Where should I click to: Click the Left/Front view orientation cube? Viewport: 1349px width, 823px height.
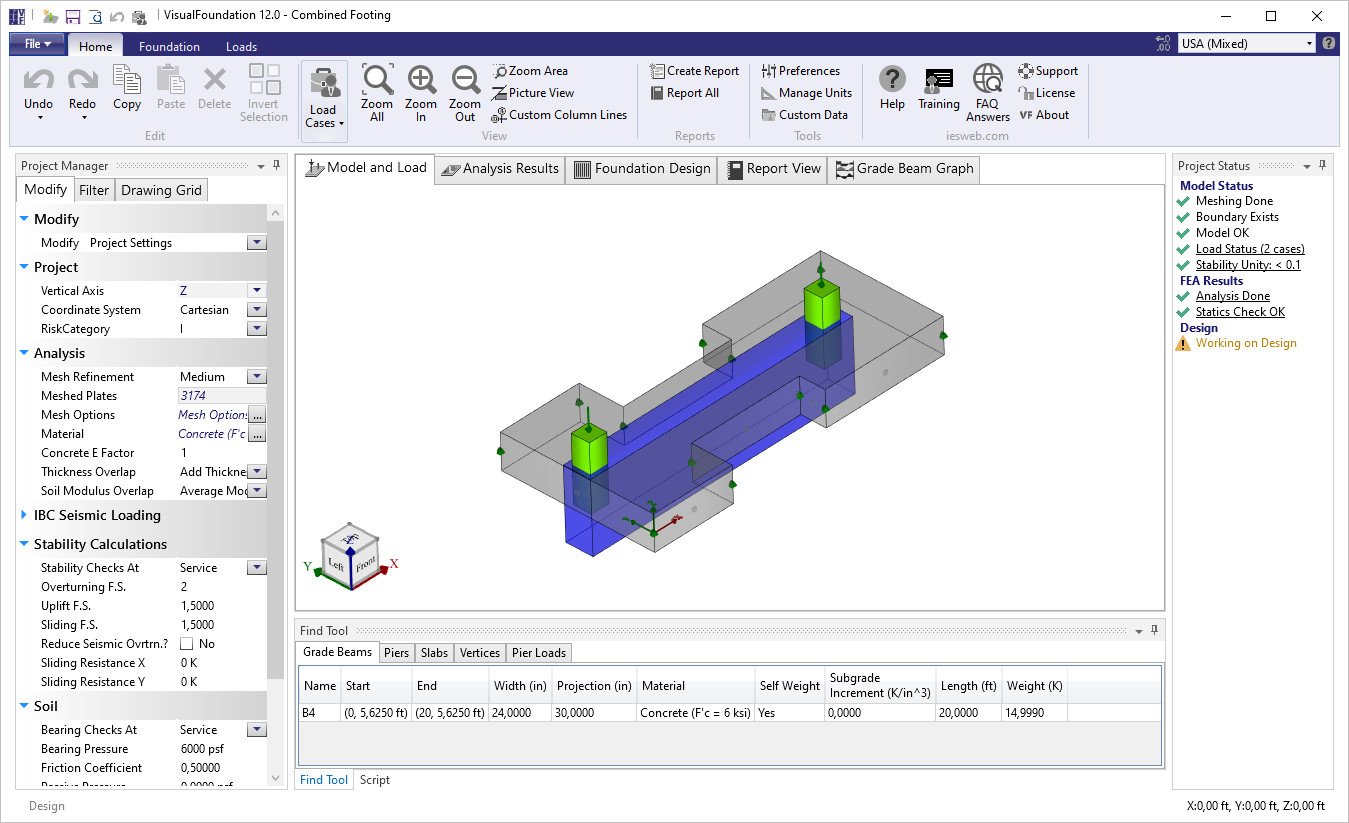pos(350,556)
